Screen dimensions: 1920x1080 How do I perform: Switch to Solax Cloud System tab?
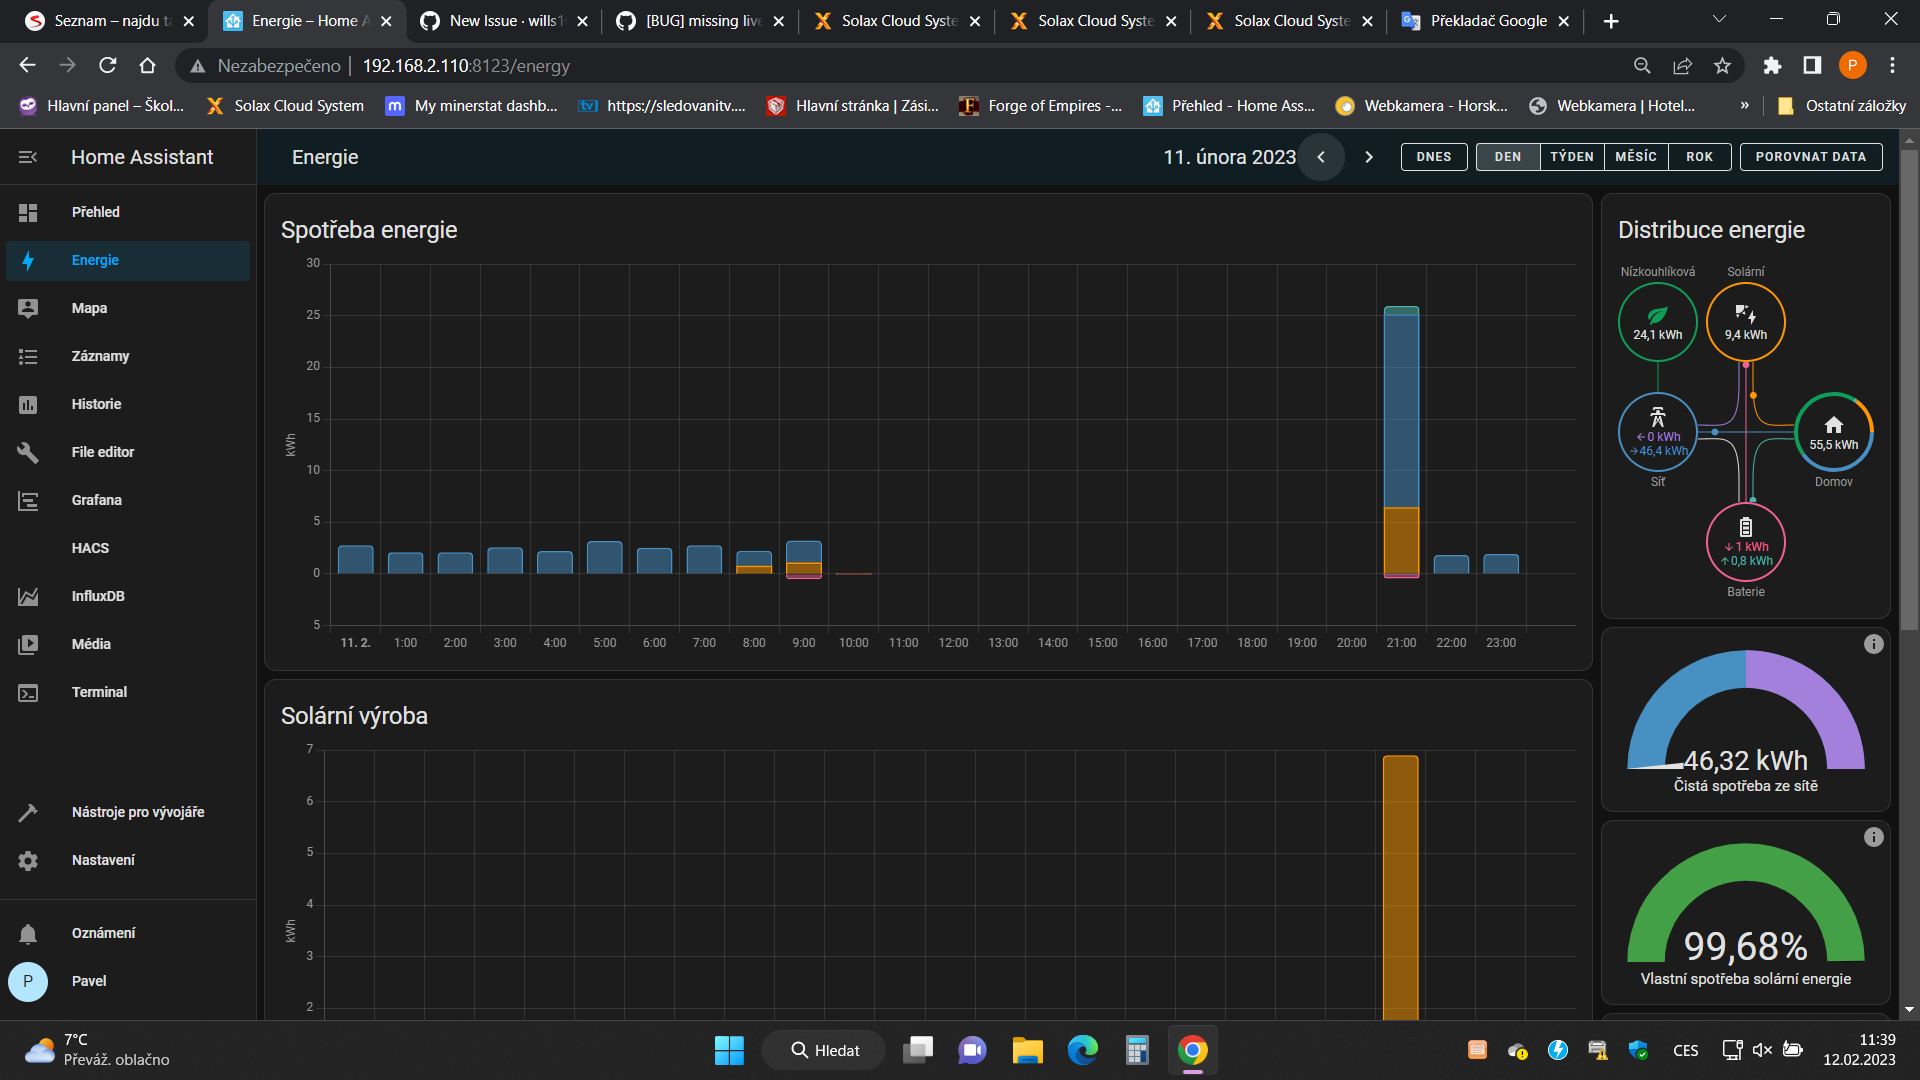pyautogui.click(x=898, y=21)
